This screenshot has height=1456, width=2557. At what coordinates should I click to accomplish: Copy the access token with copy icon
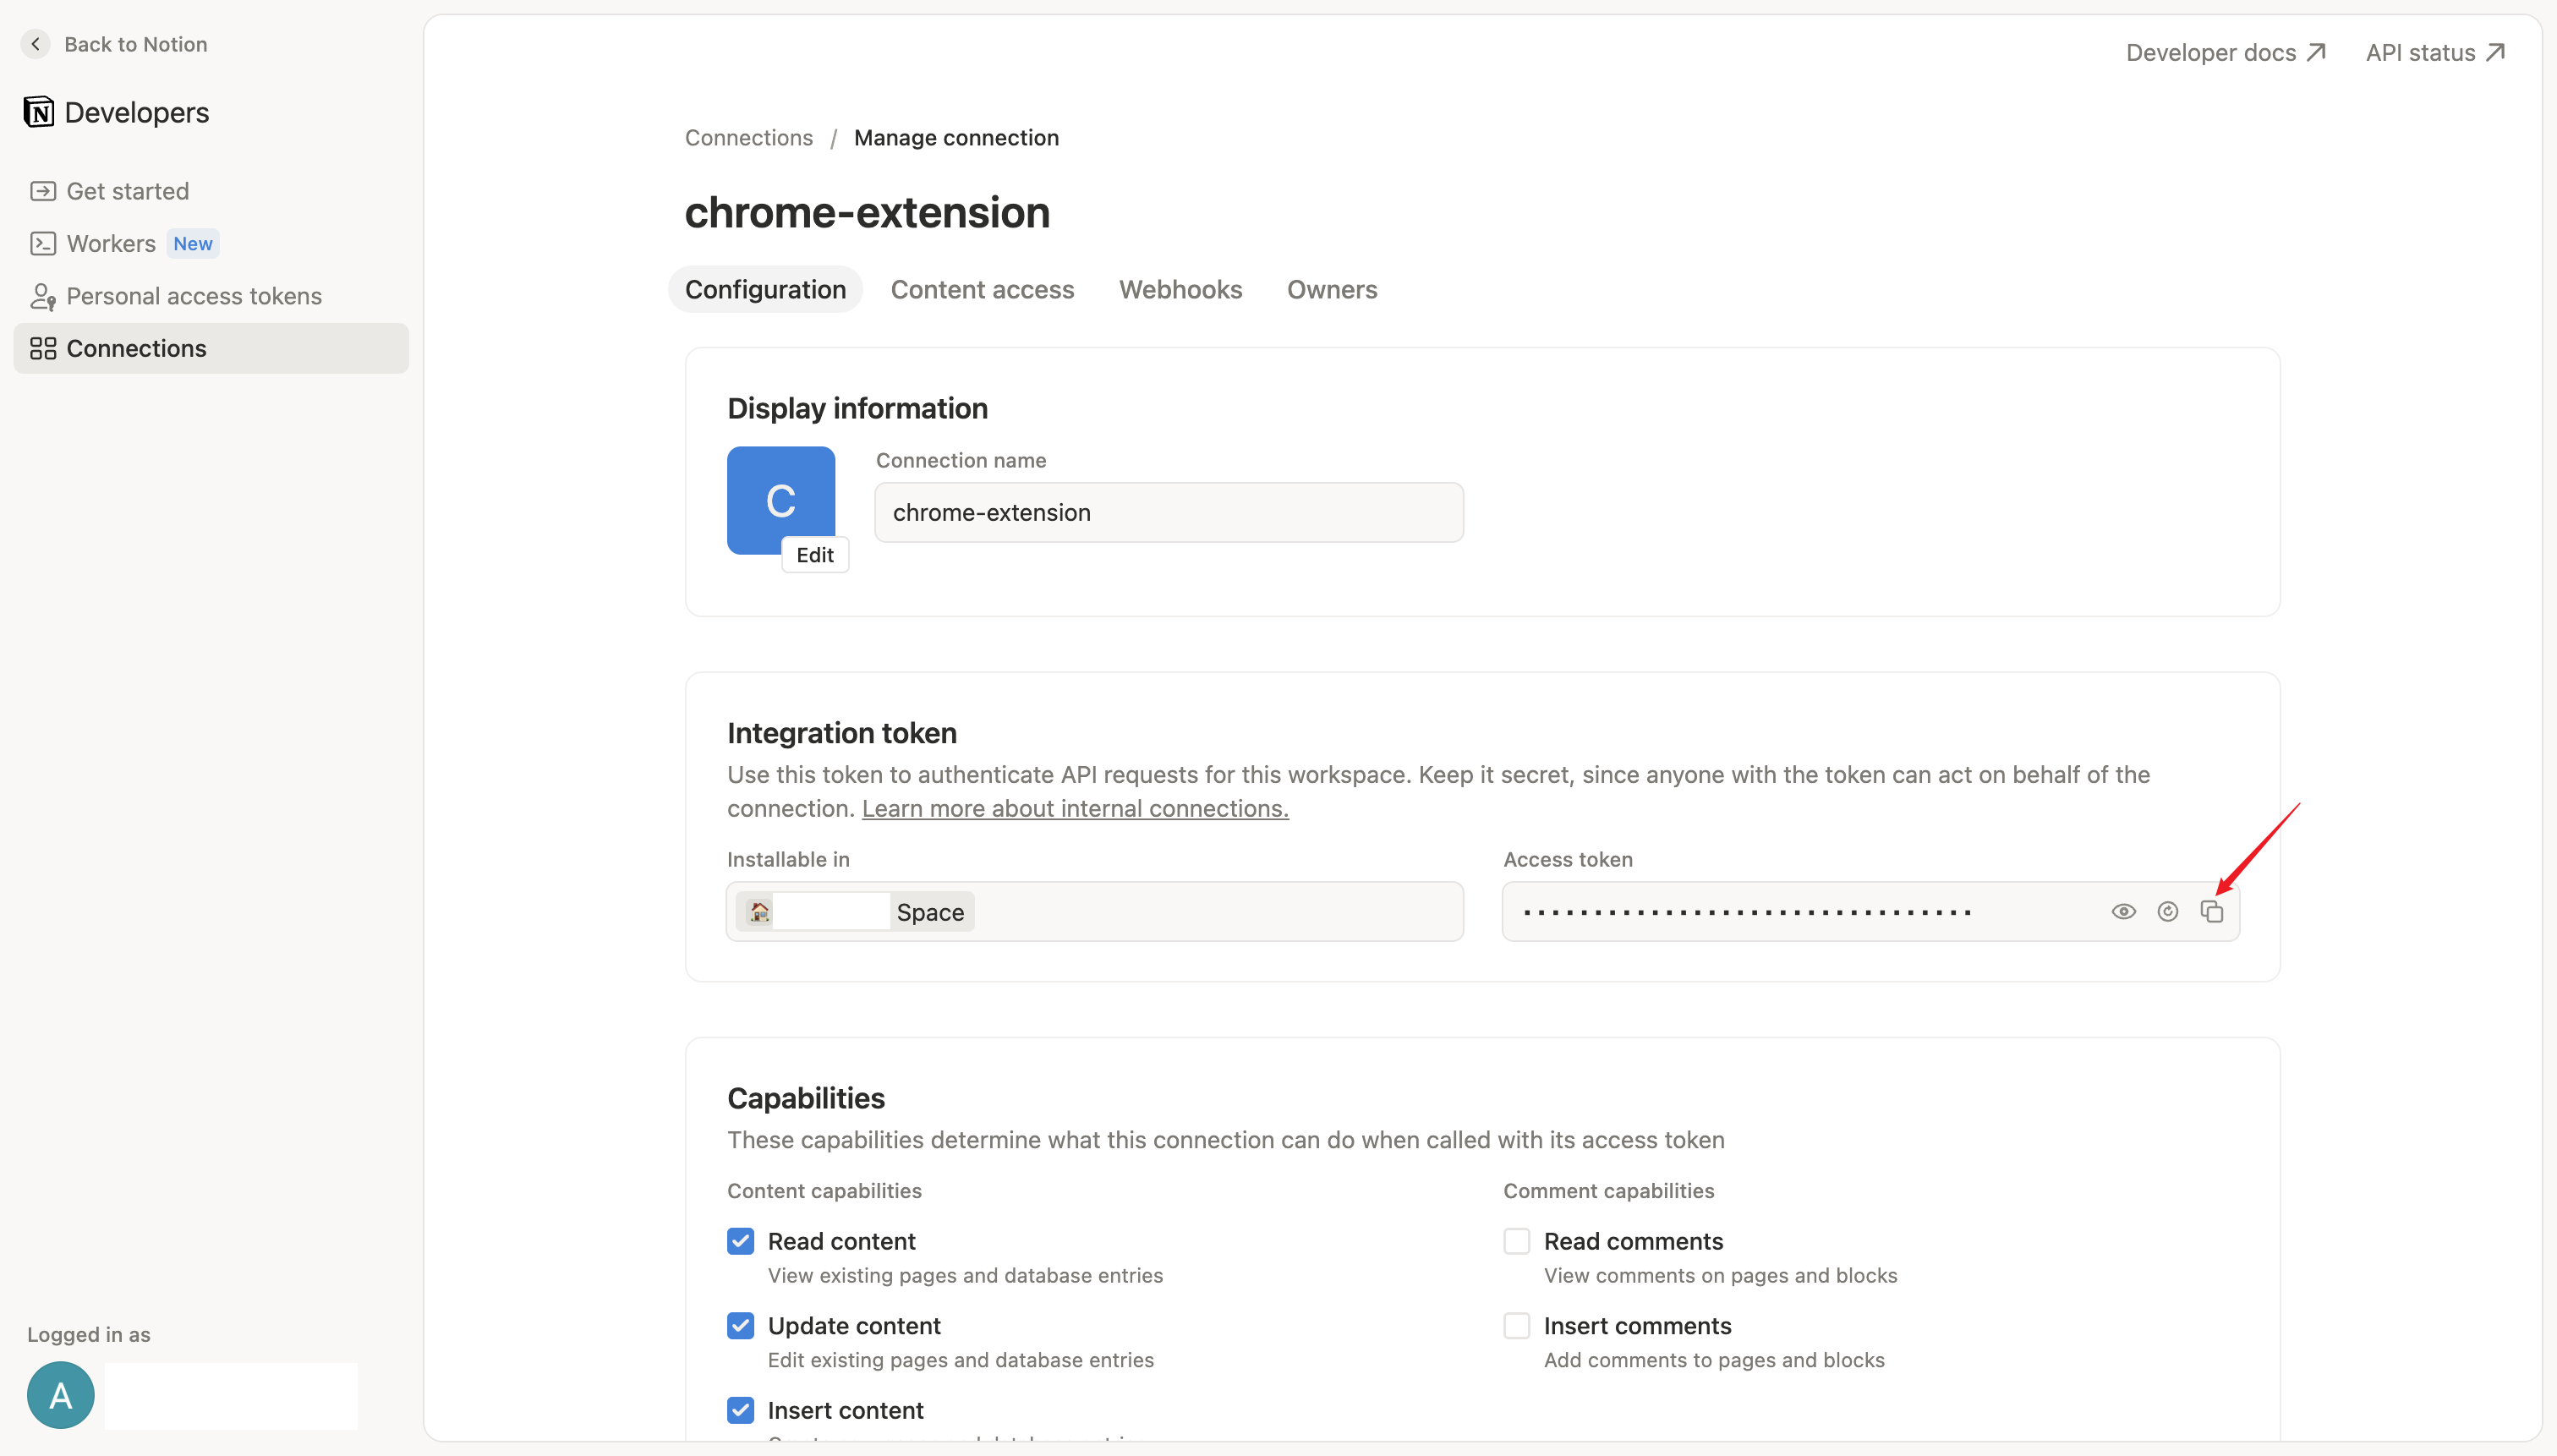tap(2211, 911)
